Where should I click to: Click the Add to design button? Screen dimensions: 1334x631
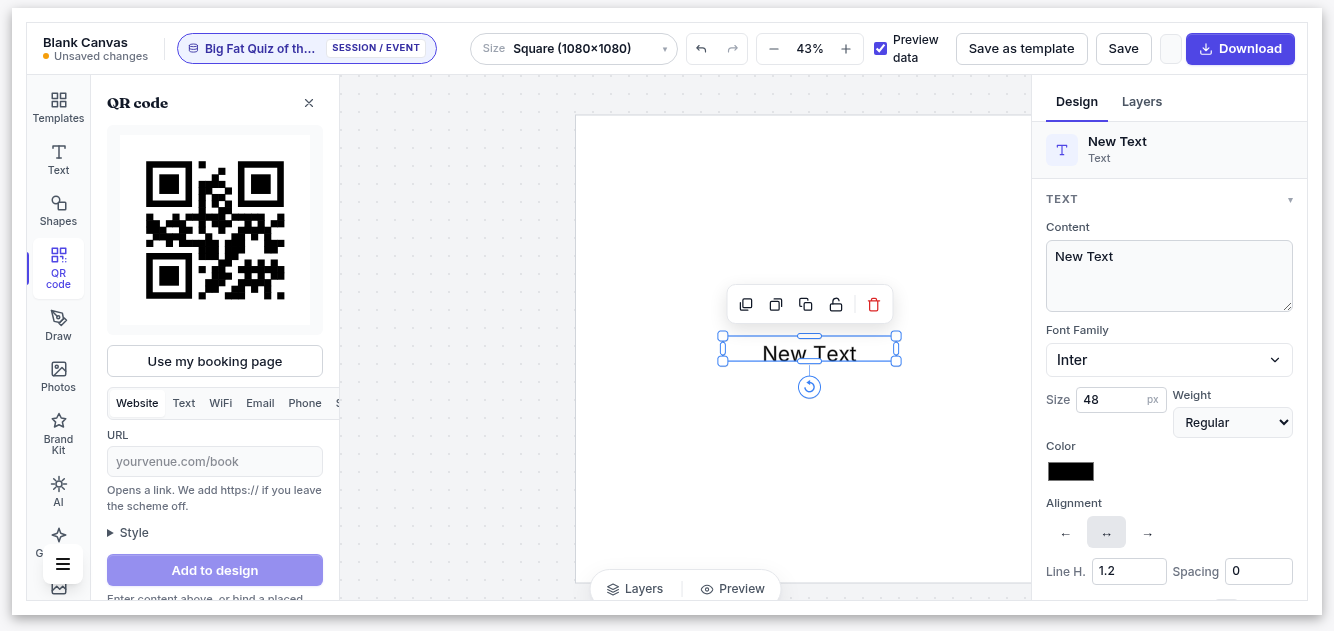click(215, 570)
